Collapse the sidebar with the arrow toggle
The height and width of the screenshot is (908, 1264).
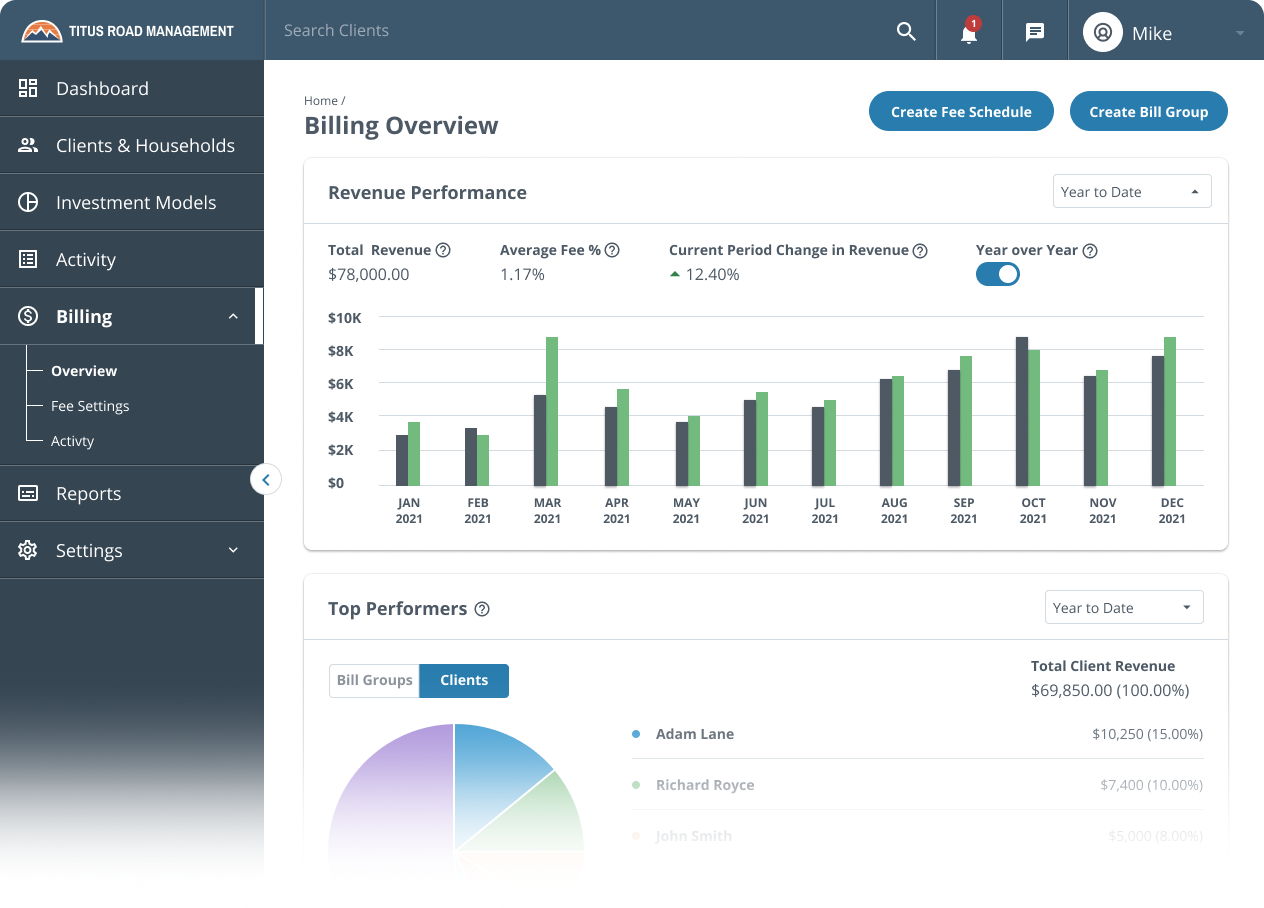click(x=266, y=479)
